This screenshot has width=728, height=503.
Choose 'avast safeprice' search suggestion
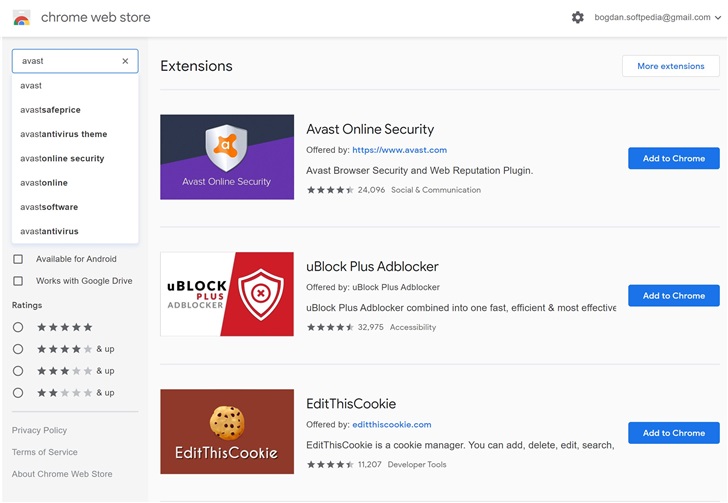point(50,110)
